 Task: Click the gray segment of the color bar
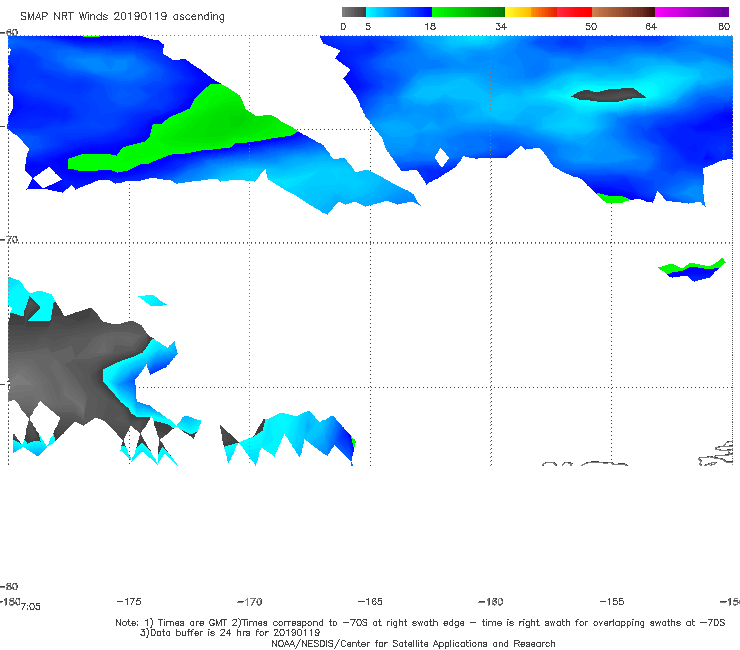(353, 12)
